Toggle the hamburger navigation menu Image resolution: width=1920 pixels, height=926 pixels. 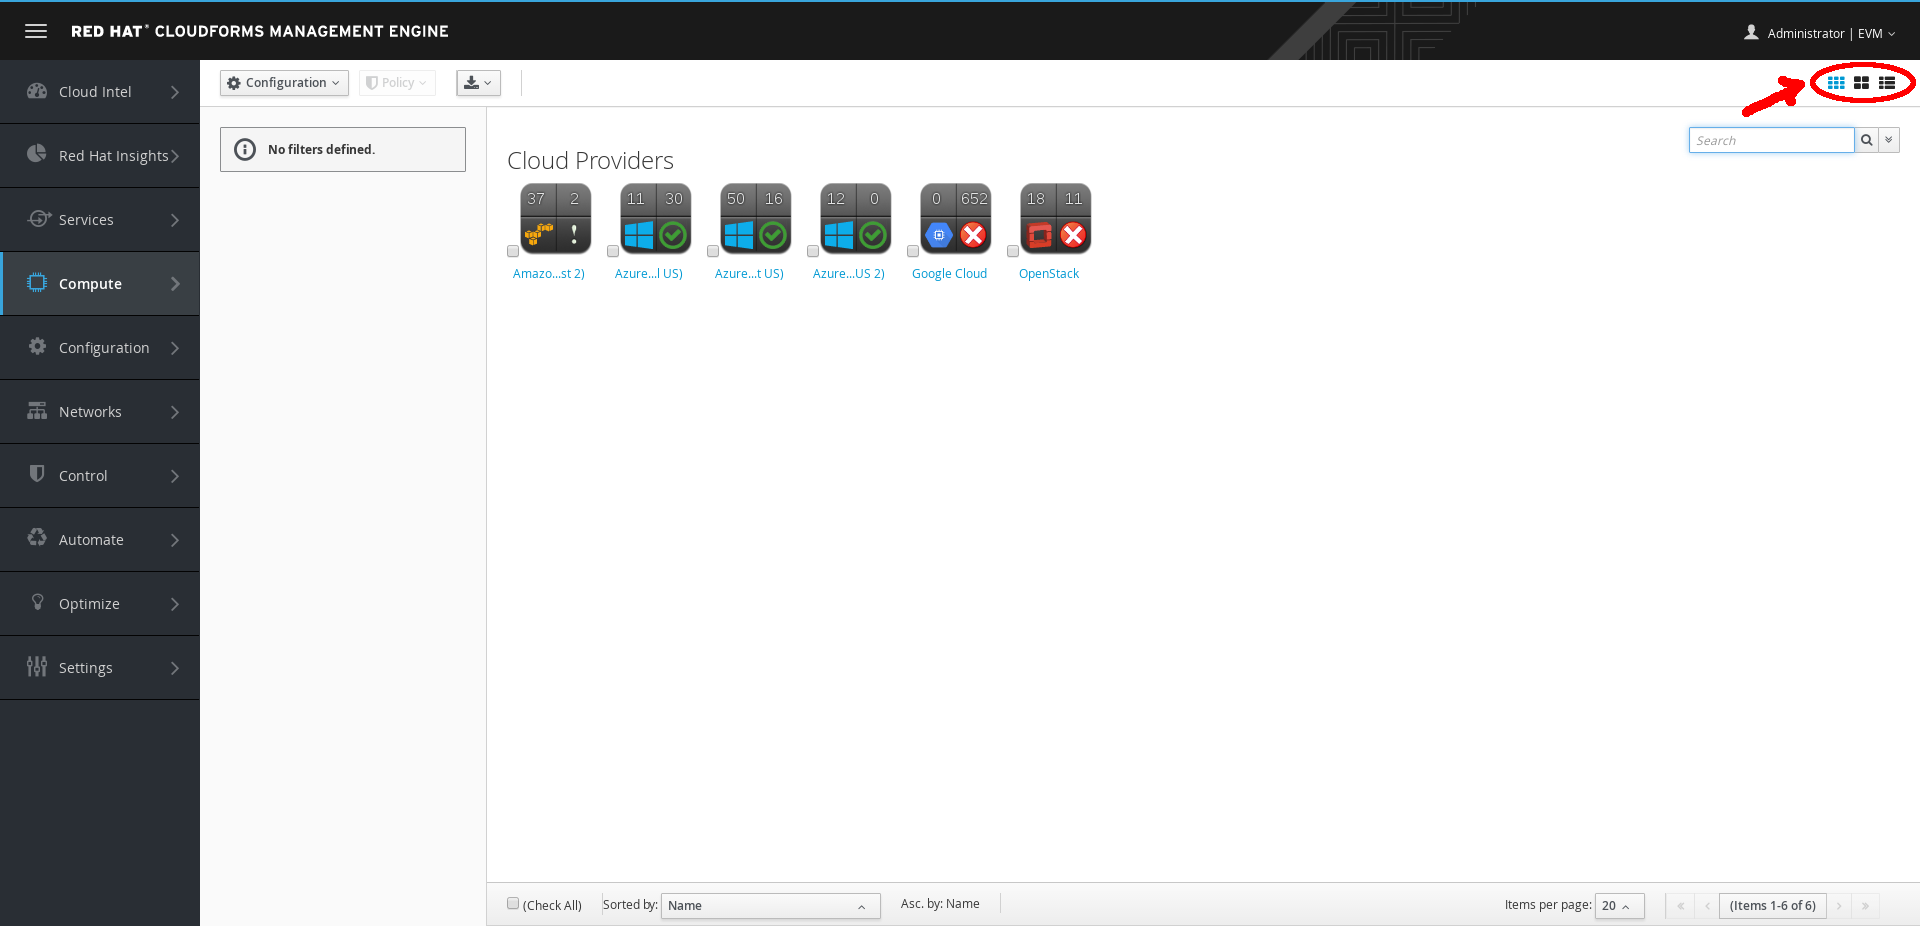[36, 31]
